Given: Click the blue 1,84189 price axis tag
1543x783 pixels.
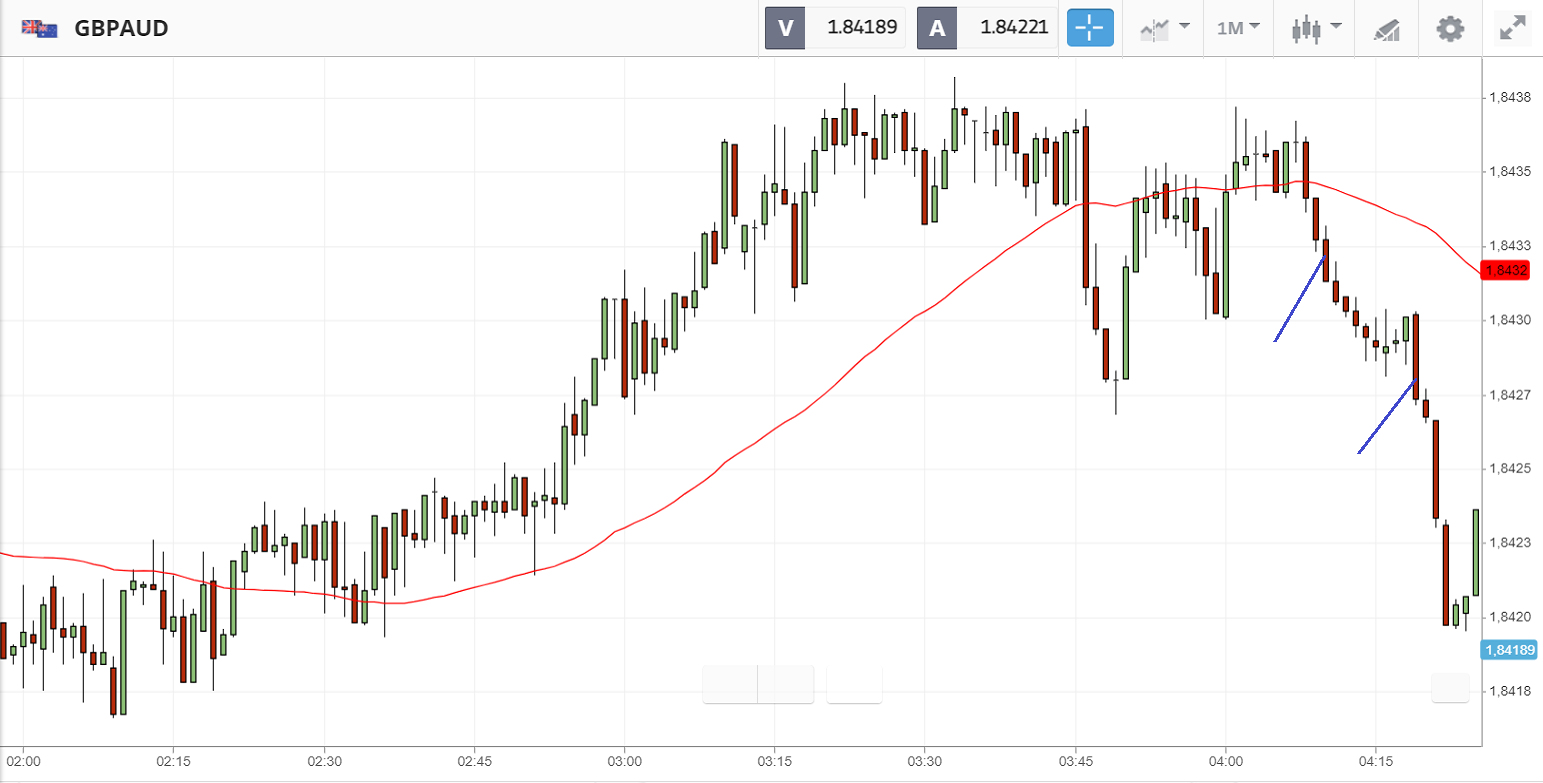Looking at the screenshot, I should pyautogui.click(x=1509, y=650).
